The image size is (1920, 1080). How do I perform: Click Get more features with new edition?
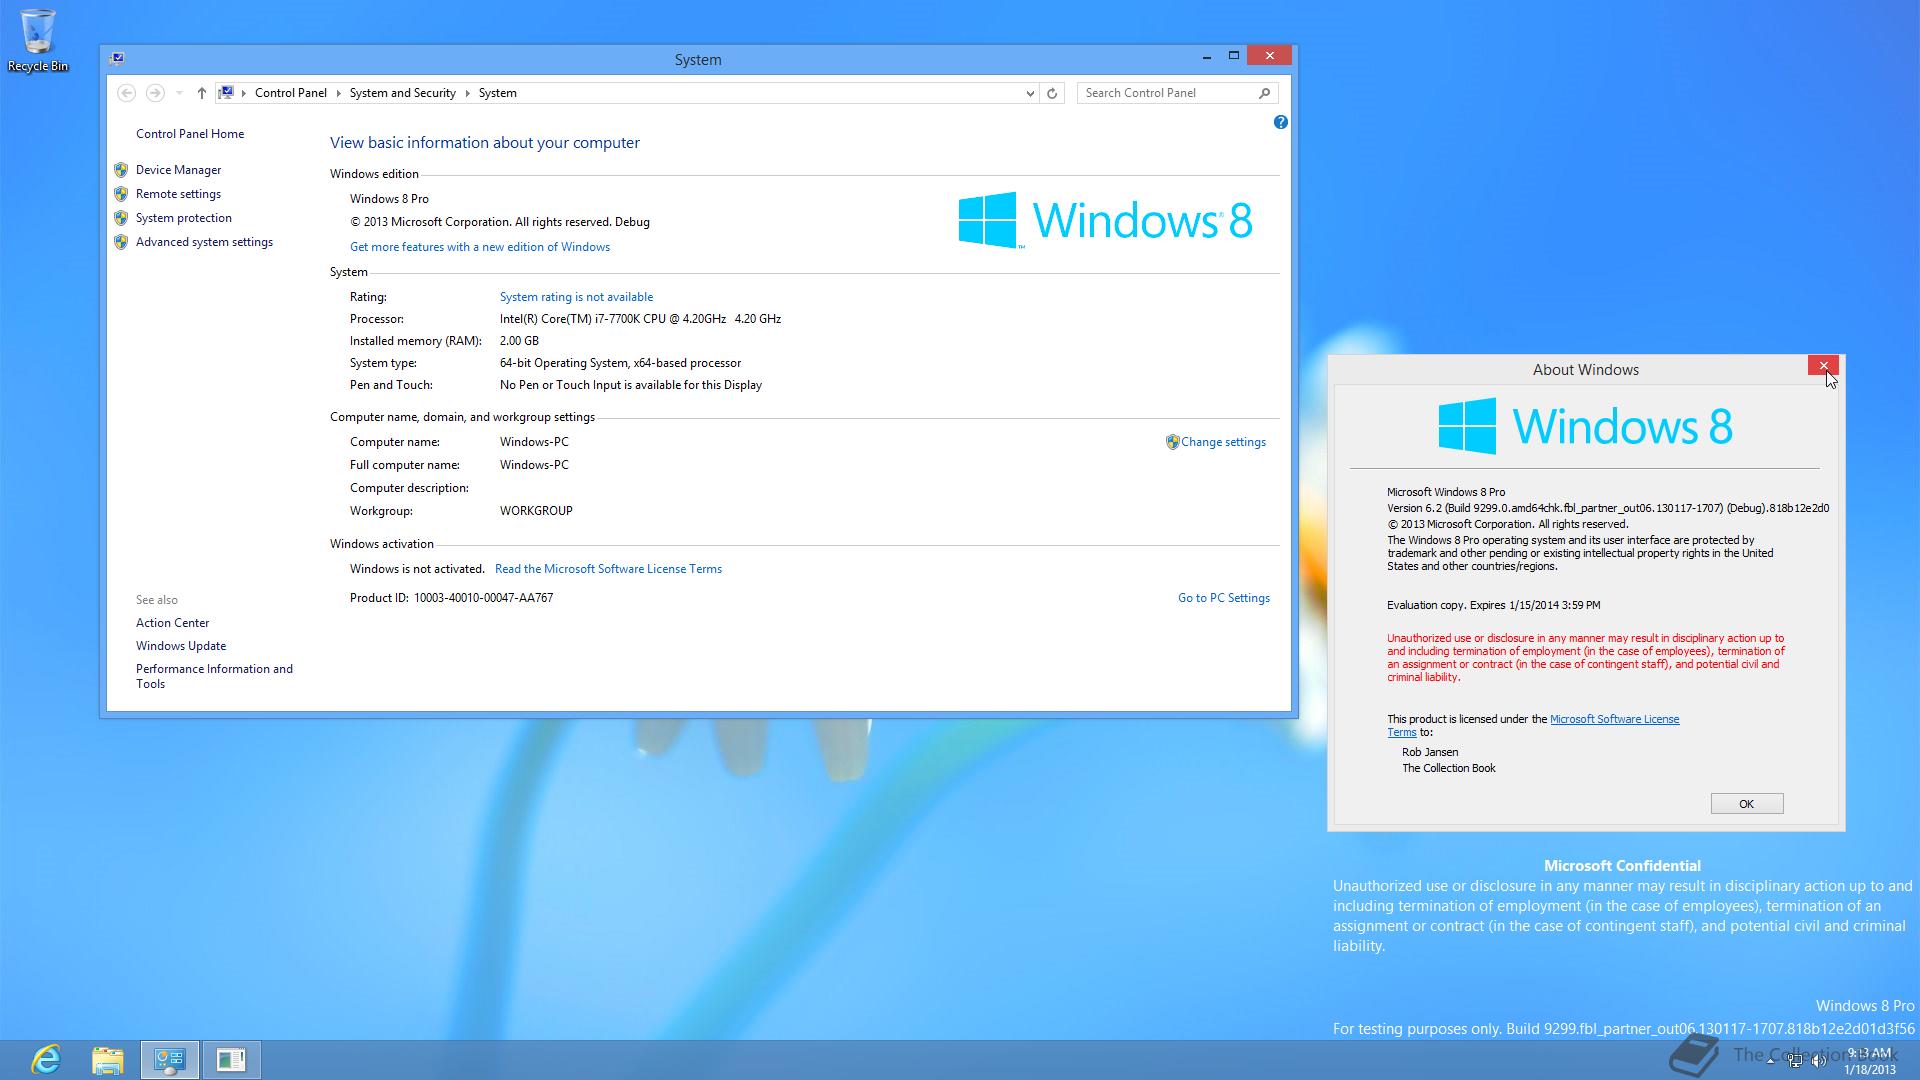pos(480,247)
